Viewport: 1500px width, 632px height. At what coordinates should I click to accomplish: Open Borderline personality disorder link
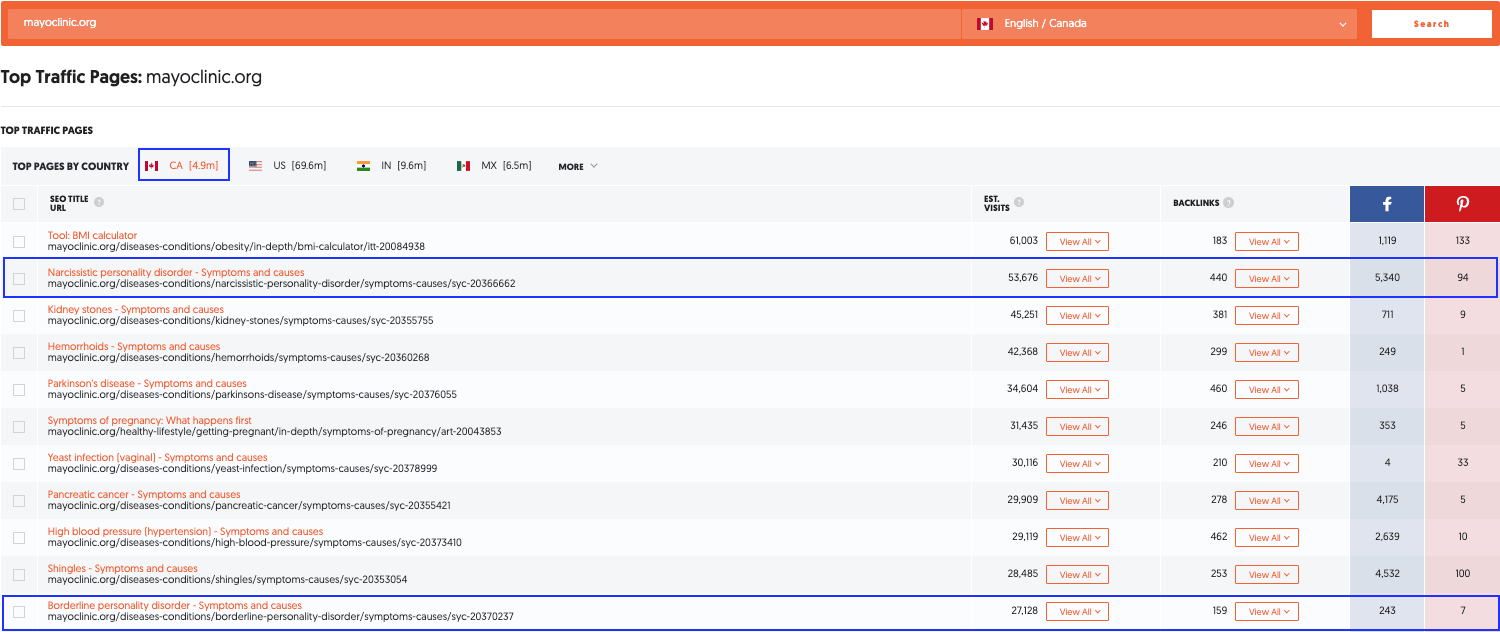tap(175, 605)
